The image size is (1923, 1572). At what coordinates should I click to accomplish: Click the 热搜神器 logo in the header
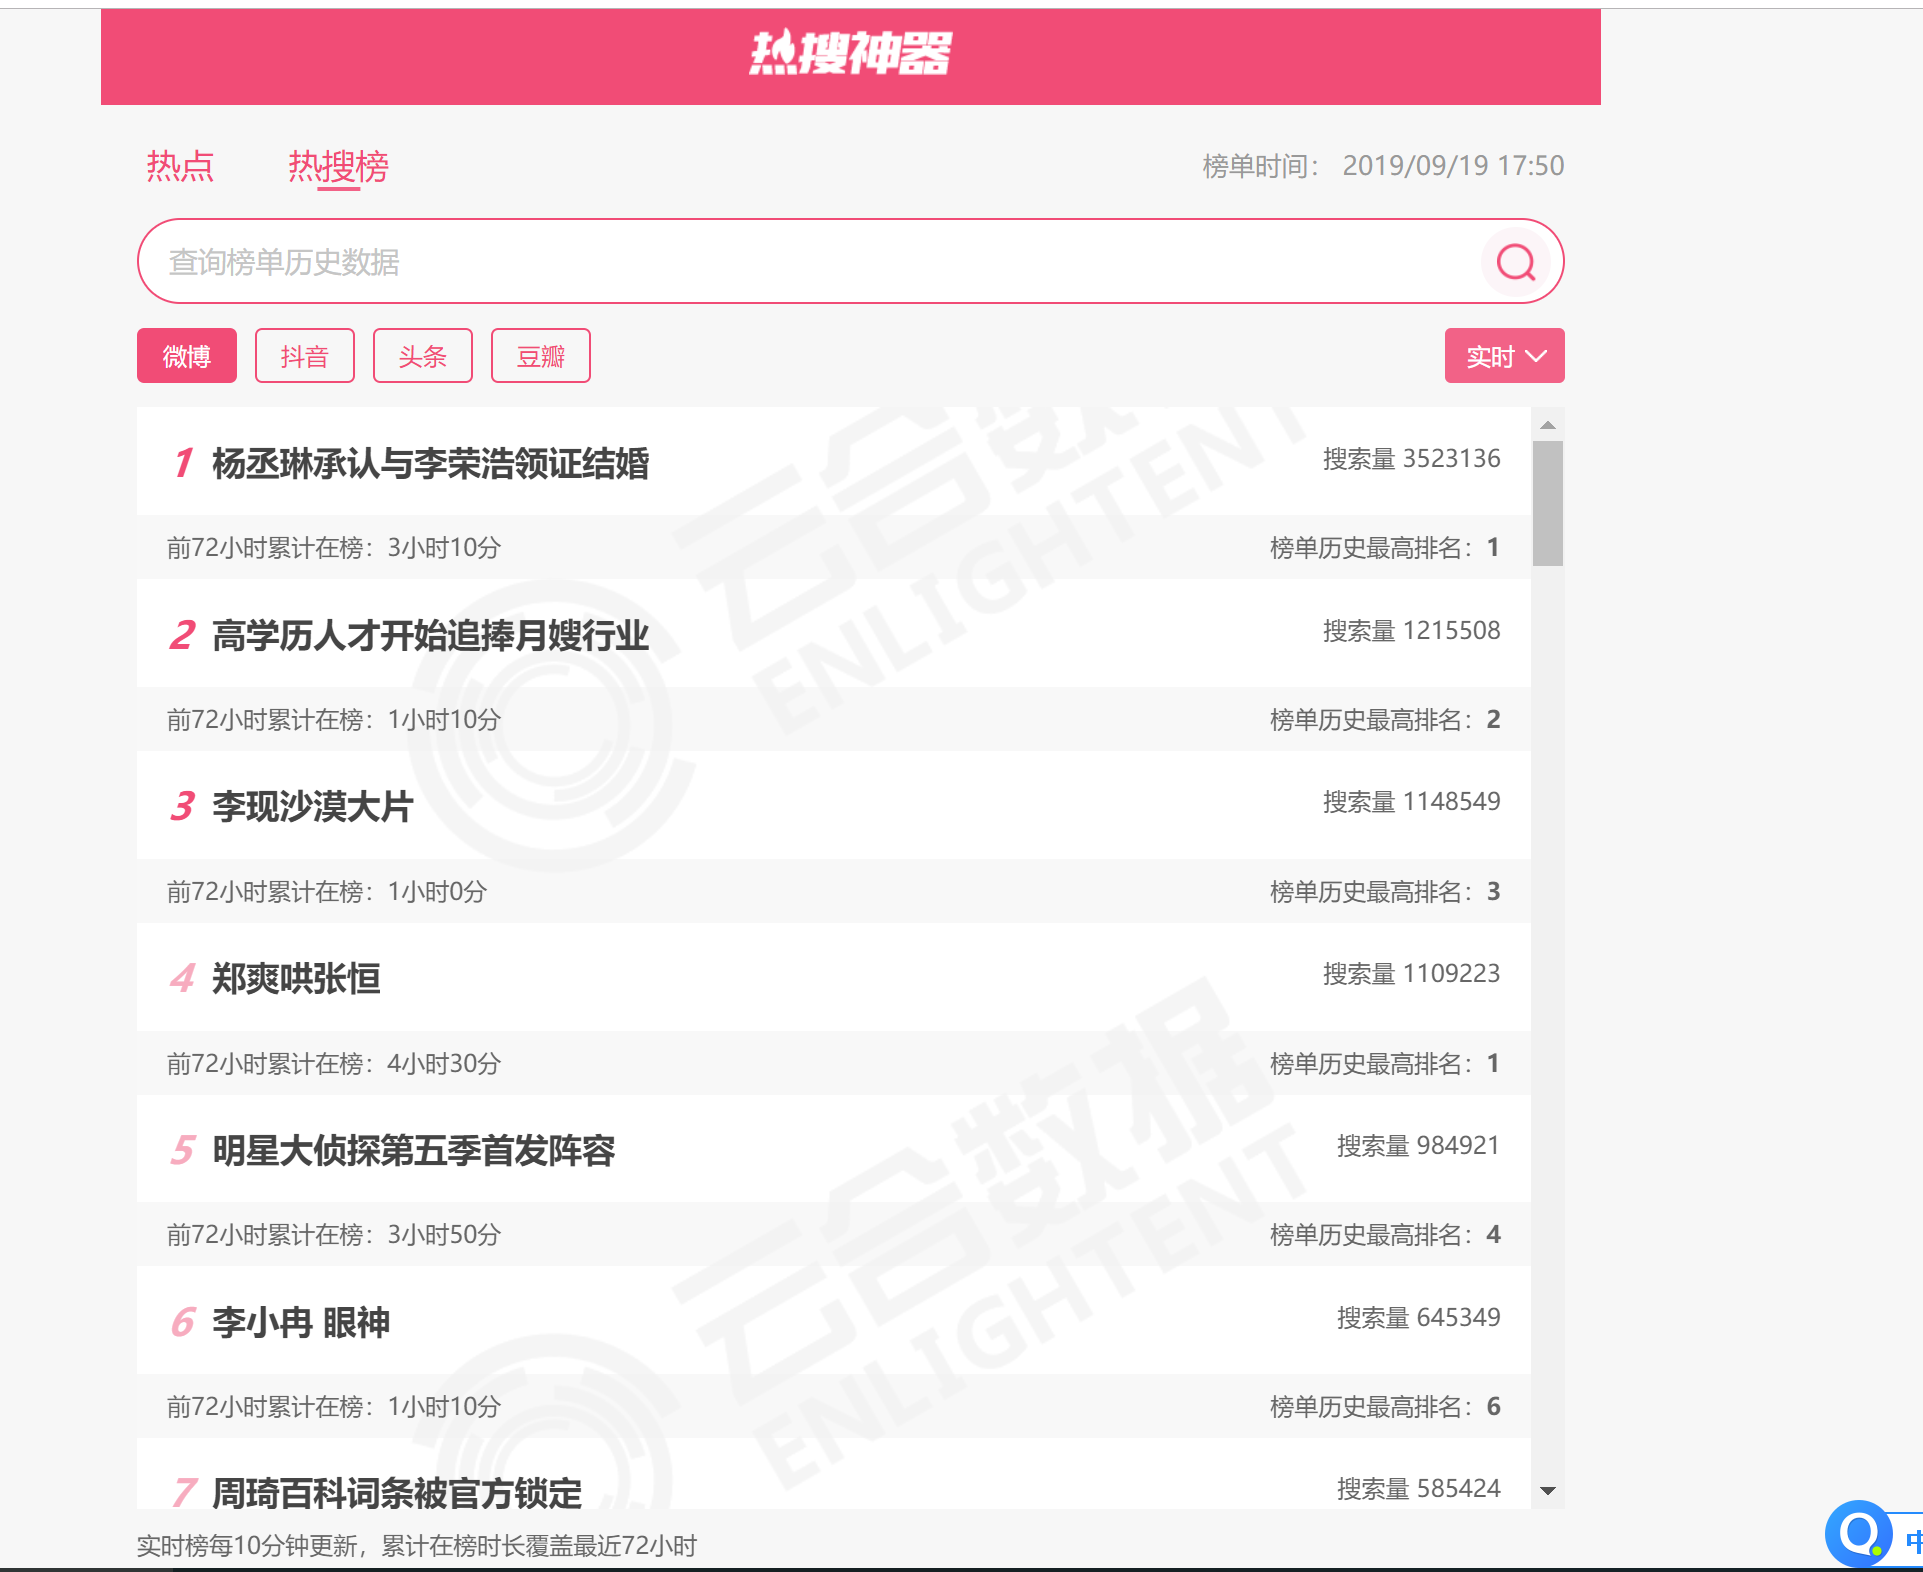(x=850, y=54)
